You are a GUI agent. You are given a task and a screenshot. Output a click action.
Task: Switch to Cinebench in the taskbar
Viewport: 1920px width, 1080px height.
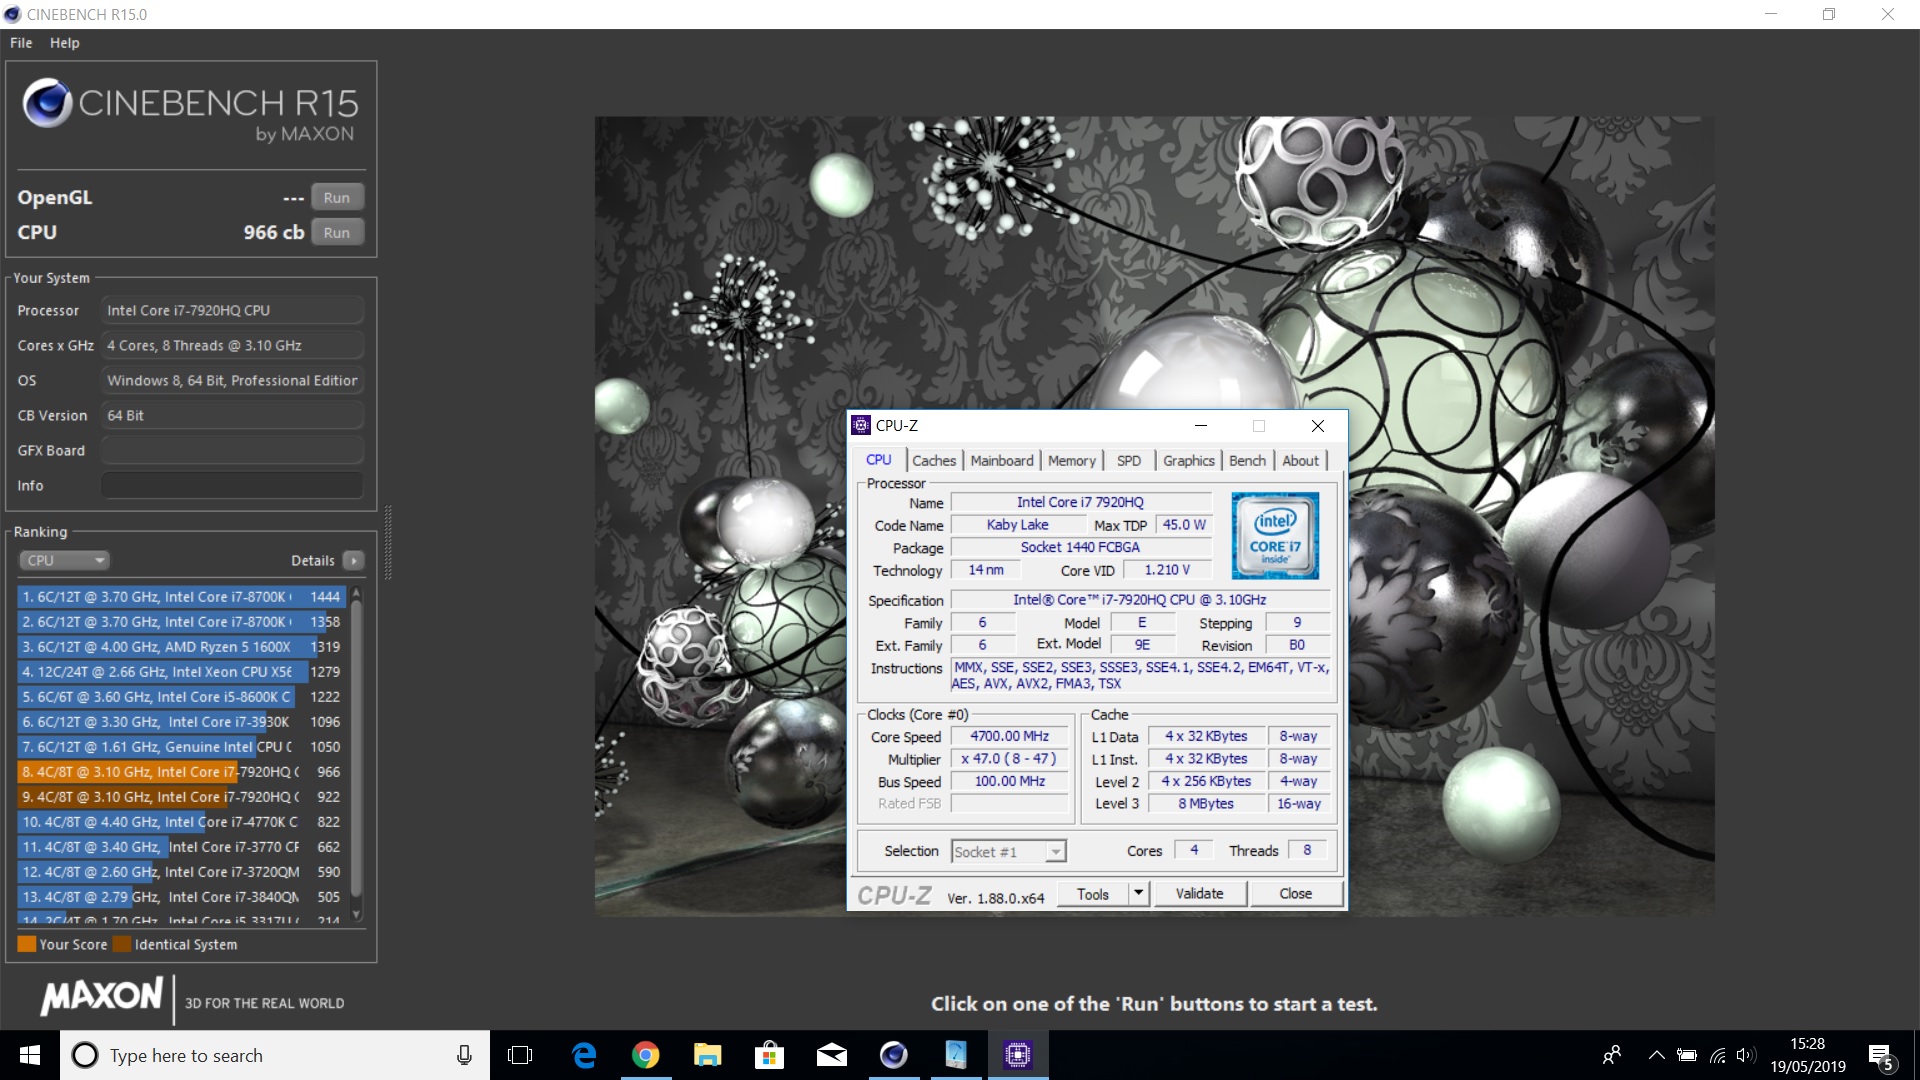coord(894,1055)
